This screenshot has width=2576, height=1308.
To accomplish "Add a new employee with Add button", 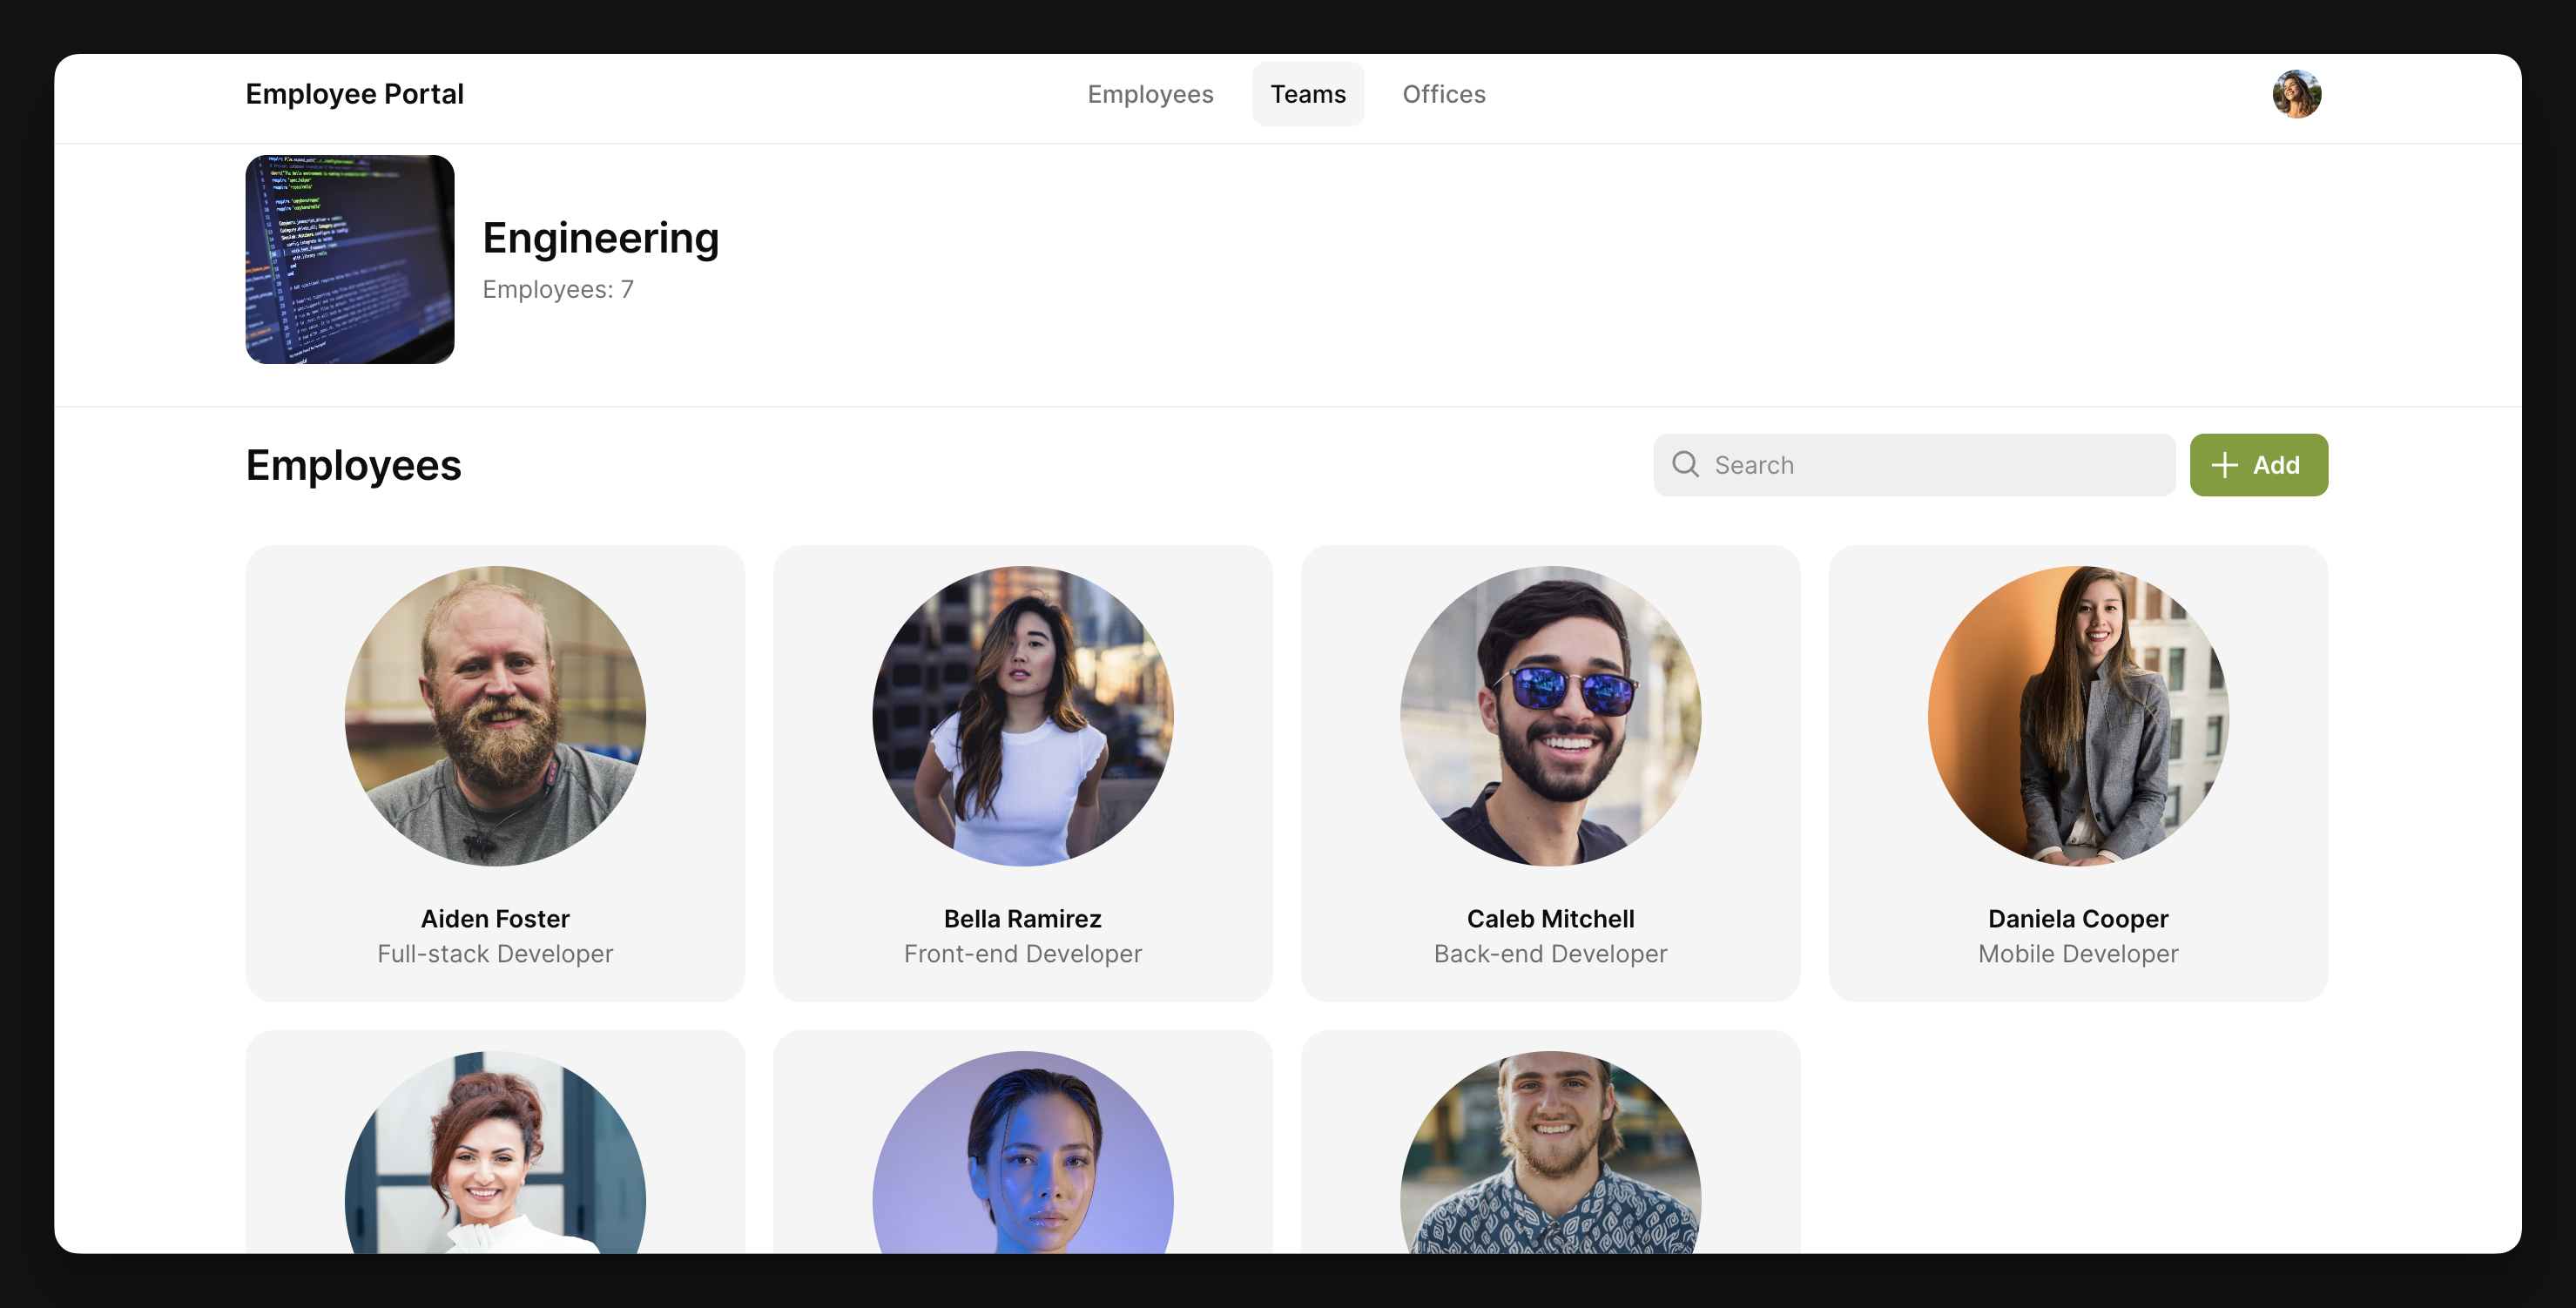I will [x=2258, y=465].
